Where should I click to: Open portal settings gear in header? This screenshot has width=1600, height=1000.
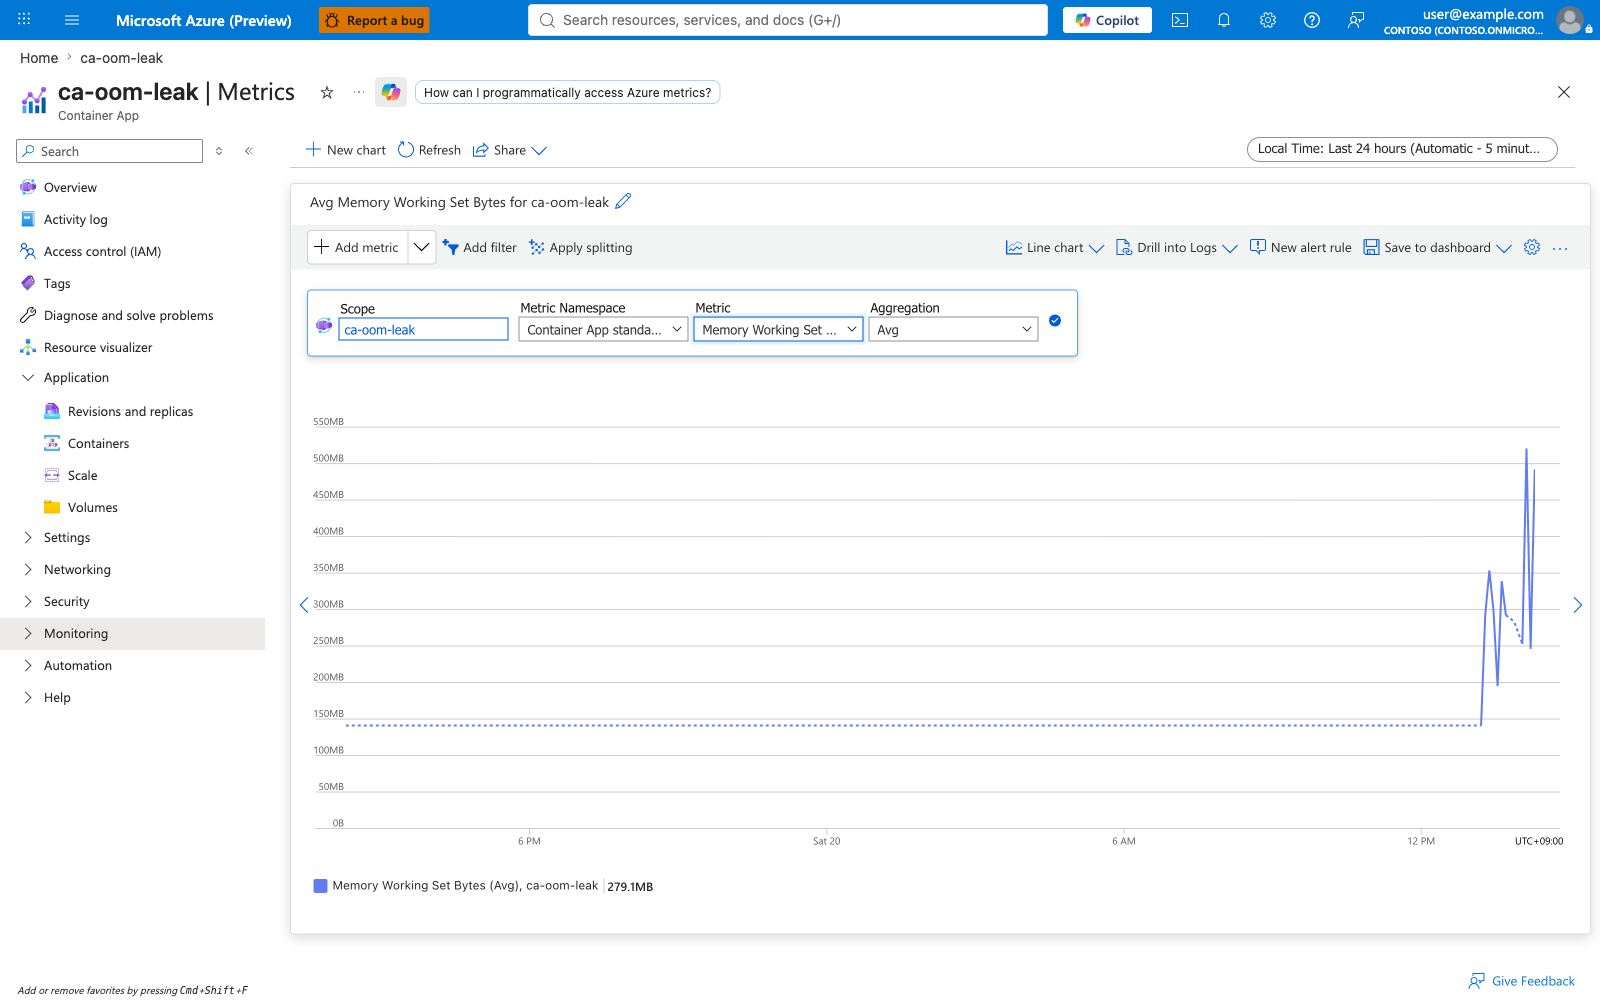click(1268, 20)
